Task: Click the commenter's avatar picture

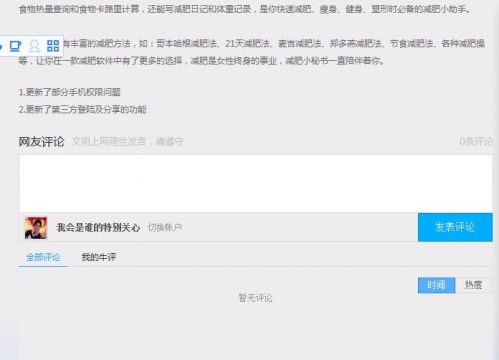Action: click(36, 228)
